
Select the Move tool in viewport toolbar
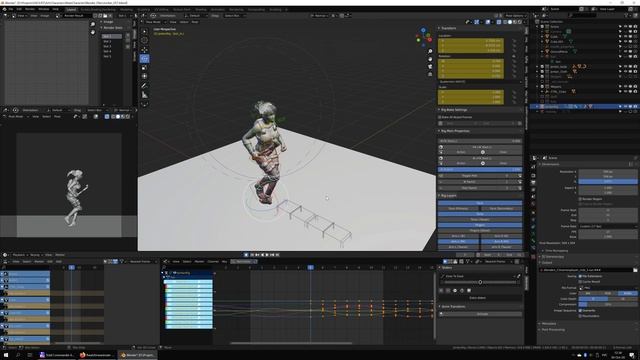tap(144, 50)
